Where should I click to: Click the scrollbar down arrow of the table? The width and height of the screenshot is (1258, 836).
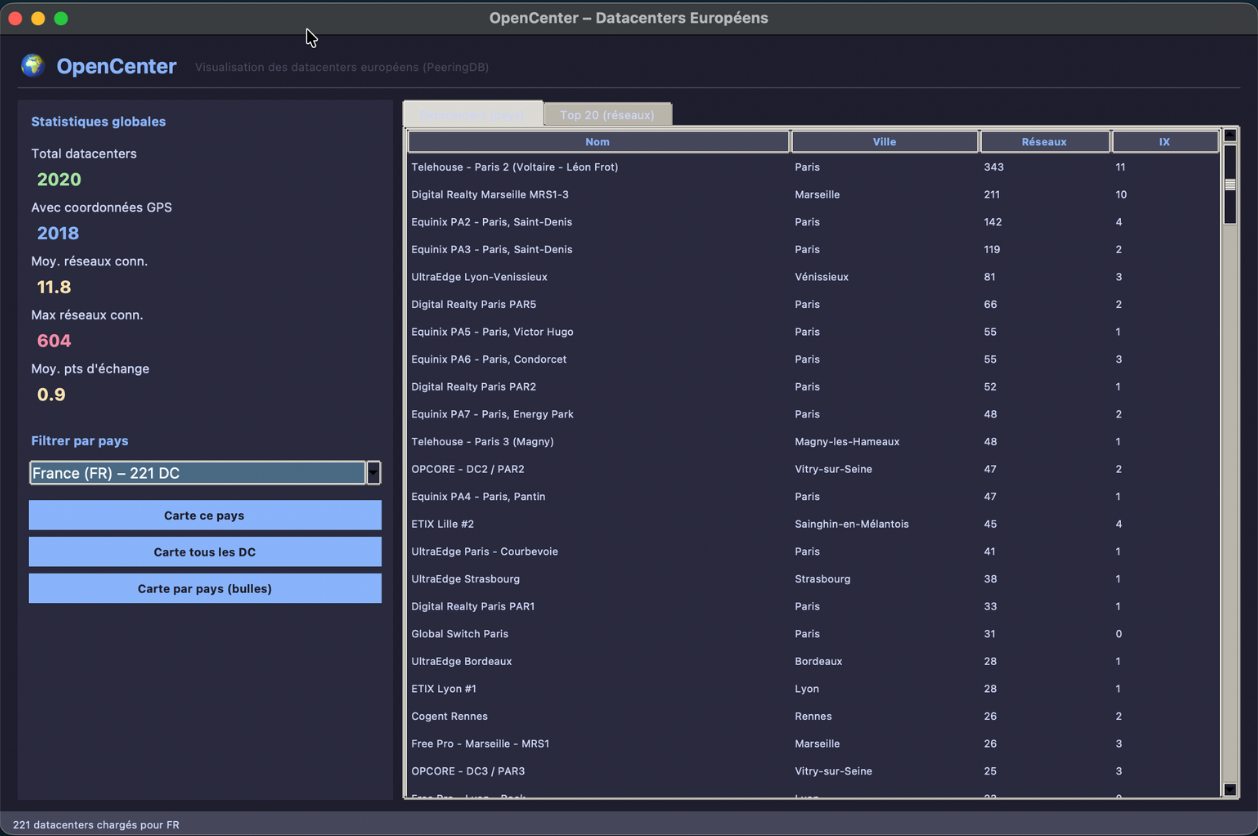[x=1230, y=790]
